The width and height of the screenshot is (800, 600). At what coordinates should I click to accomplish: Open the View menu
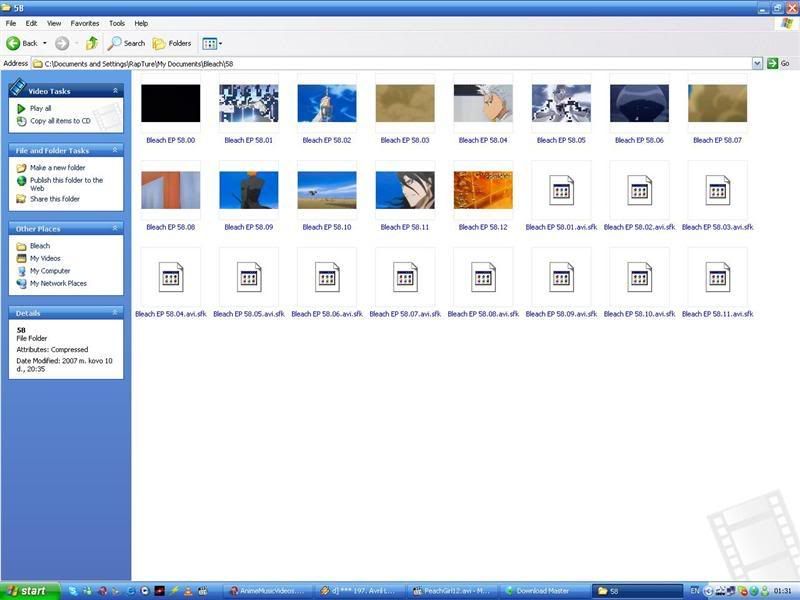tap(54, 23)
